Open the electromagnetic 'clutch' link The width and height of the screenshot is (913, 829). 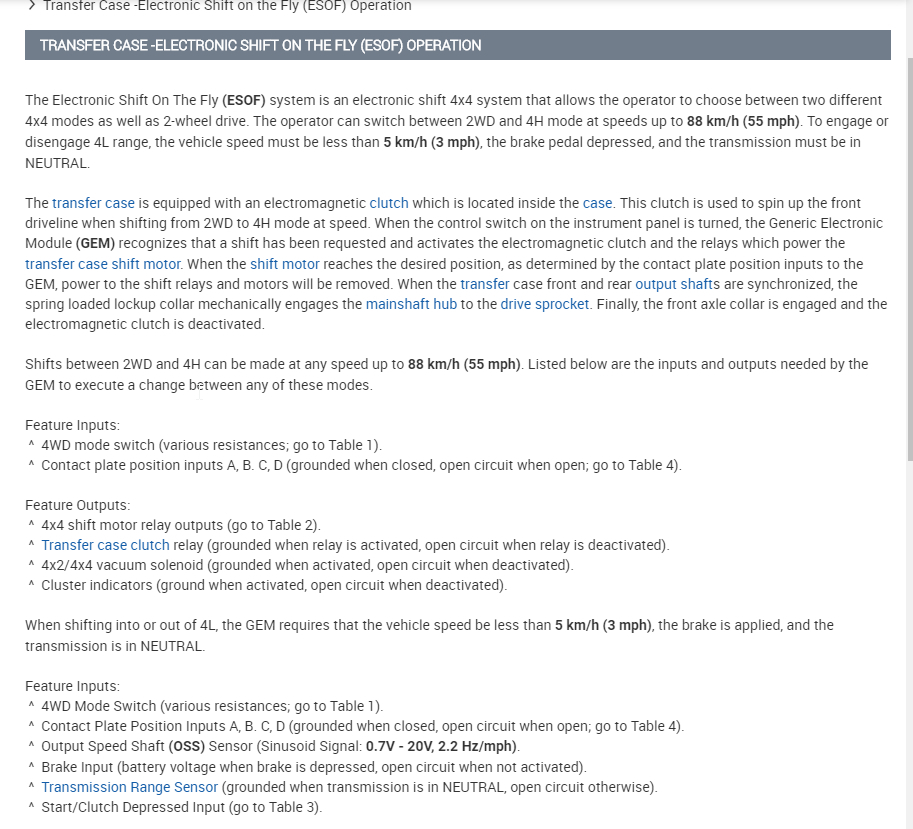click(x=389, y=203)
